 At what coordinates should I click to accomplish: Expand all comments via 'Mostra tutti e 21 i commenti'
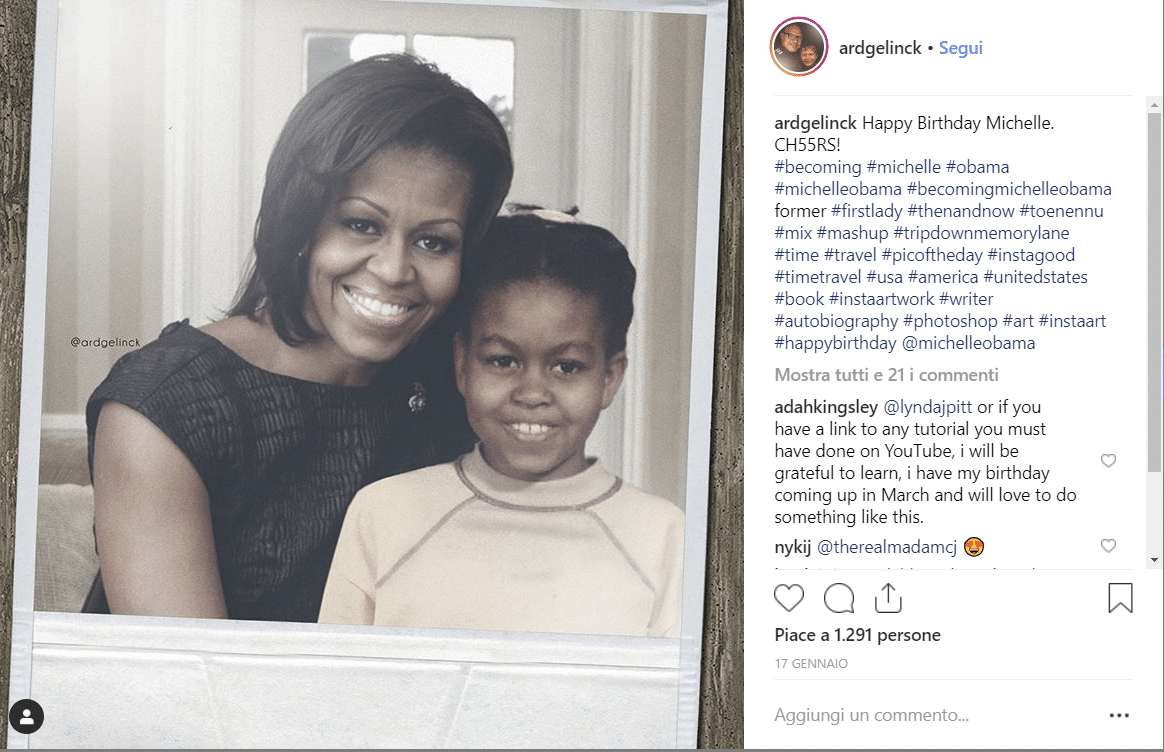point(886,375)
